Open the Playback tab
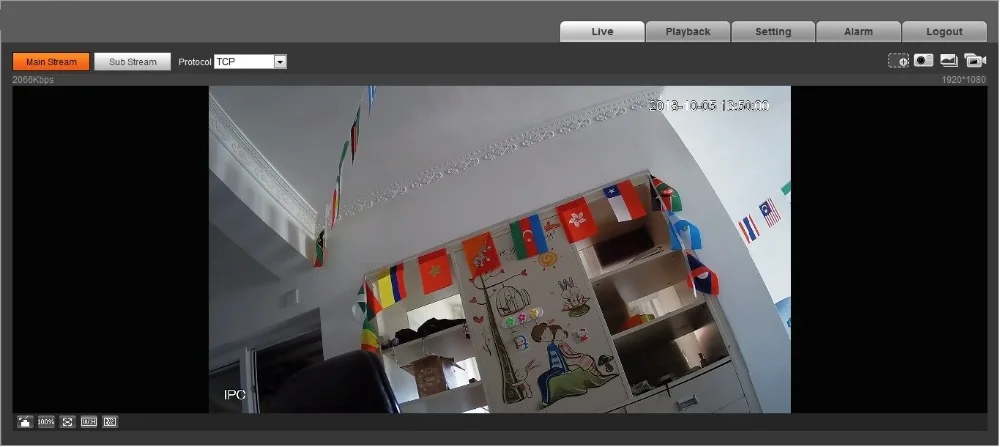This screenshot has width=1000, height=447. tap(688, 31)
